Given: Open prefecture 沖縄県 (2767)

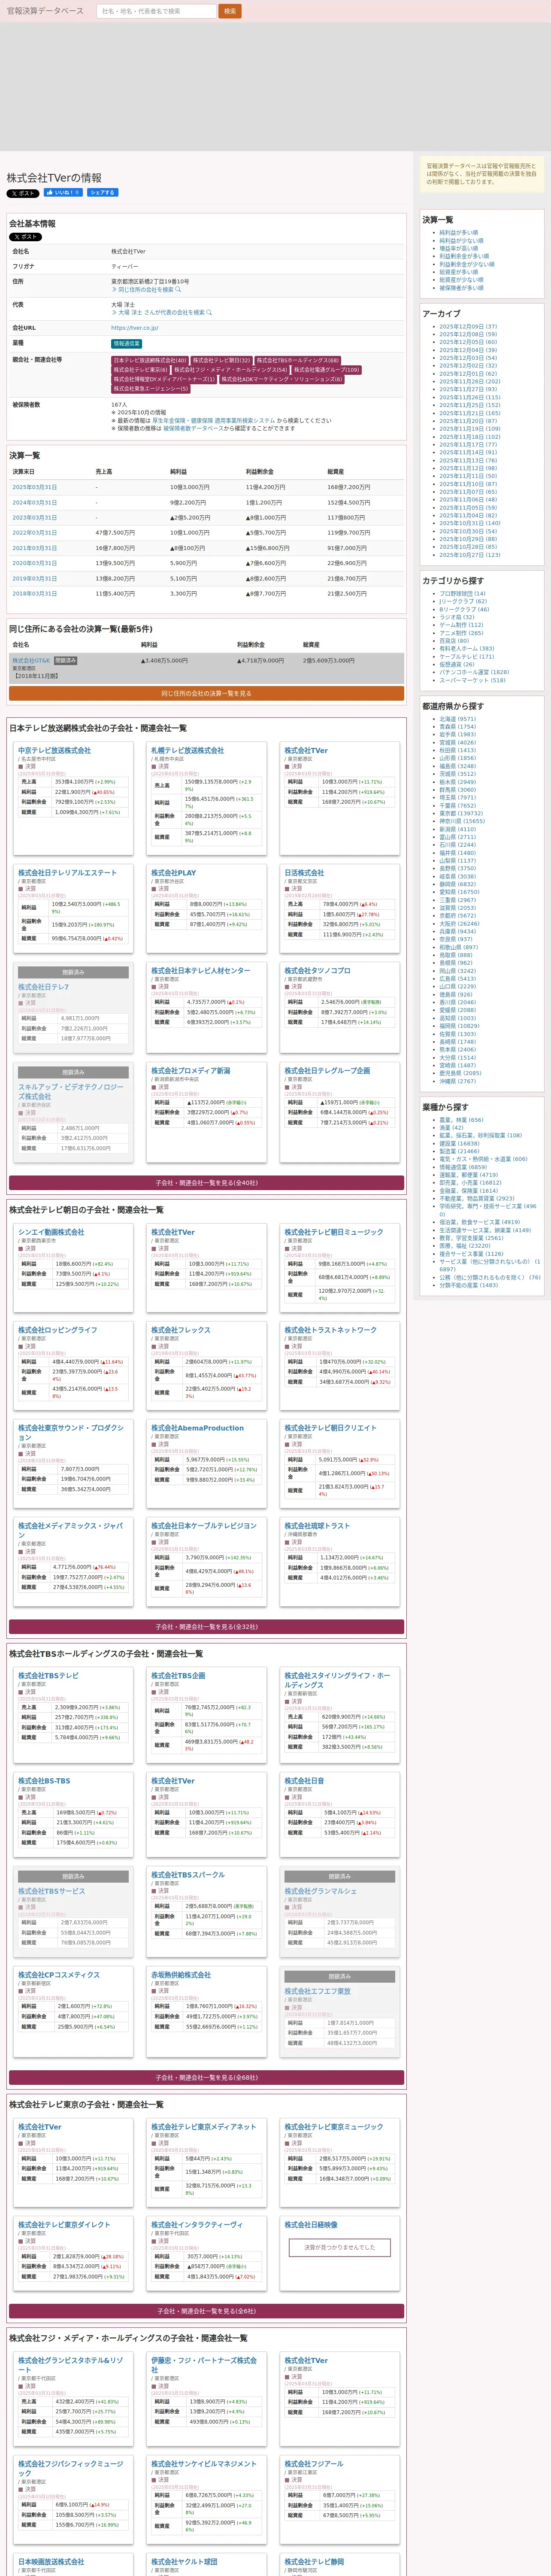Looking at the screenshot, I should click(x=458, y=1081).
